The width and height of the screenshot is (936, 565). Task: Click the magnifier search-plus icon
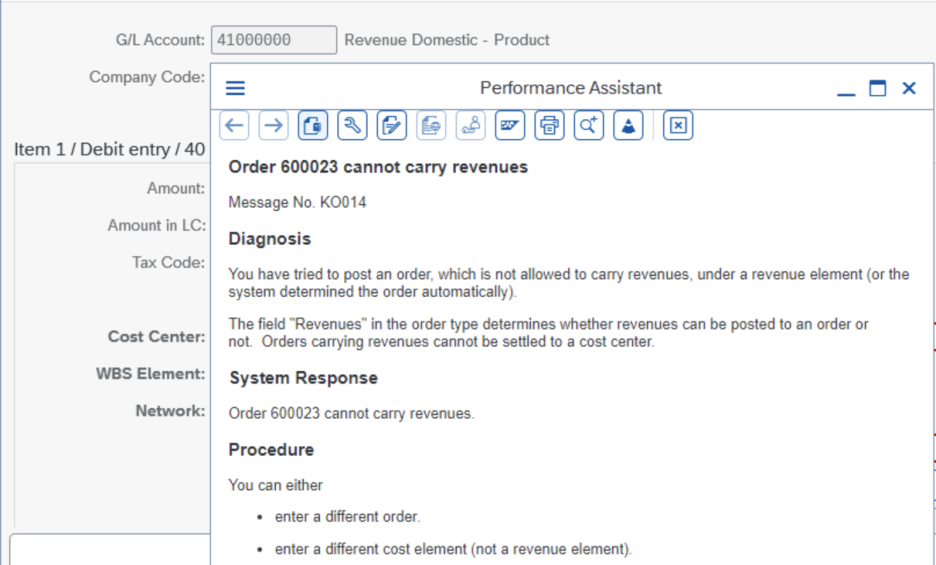589,125
